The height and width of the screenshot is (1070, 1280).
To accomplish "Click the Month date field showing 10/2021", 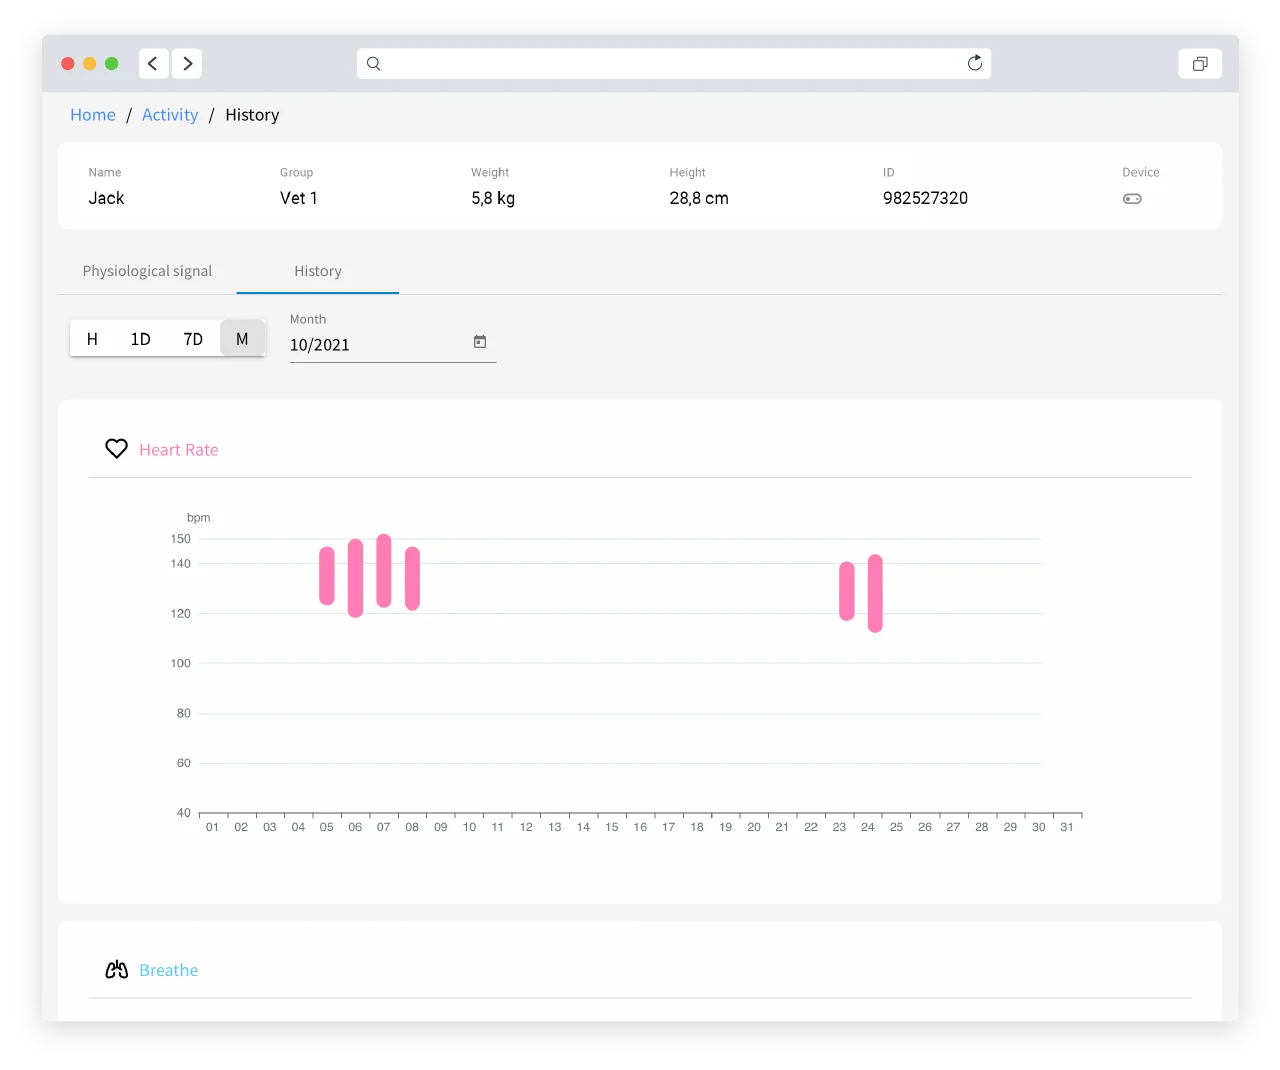I will (x=393, y=344).
